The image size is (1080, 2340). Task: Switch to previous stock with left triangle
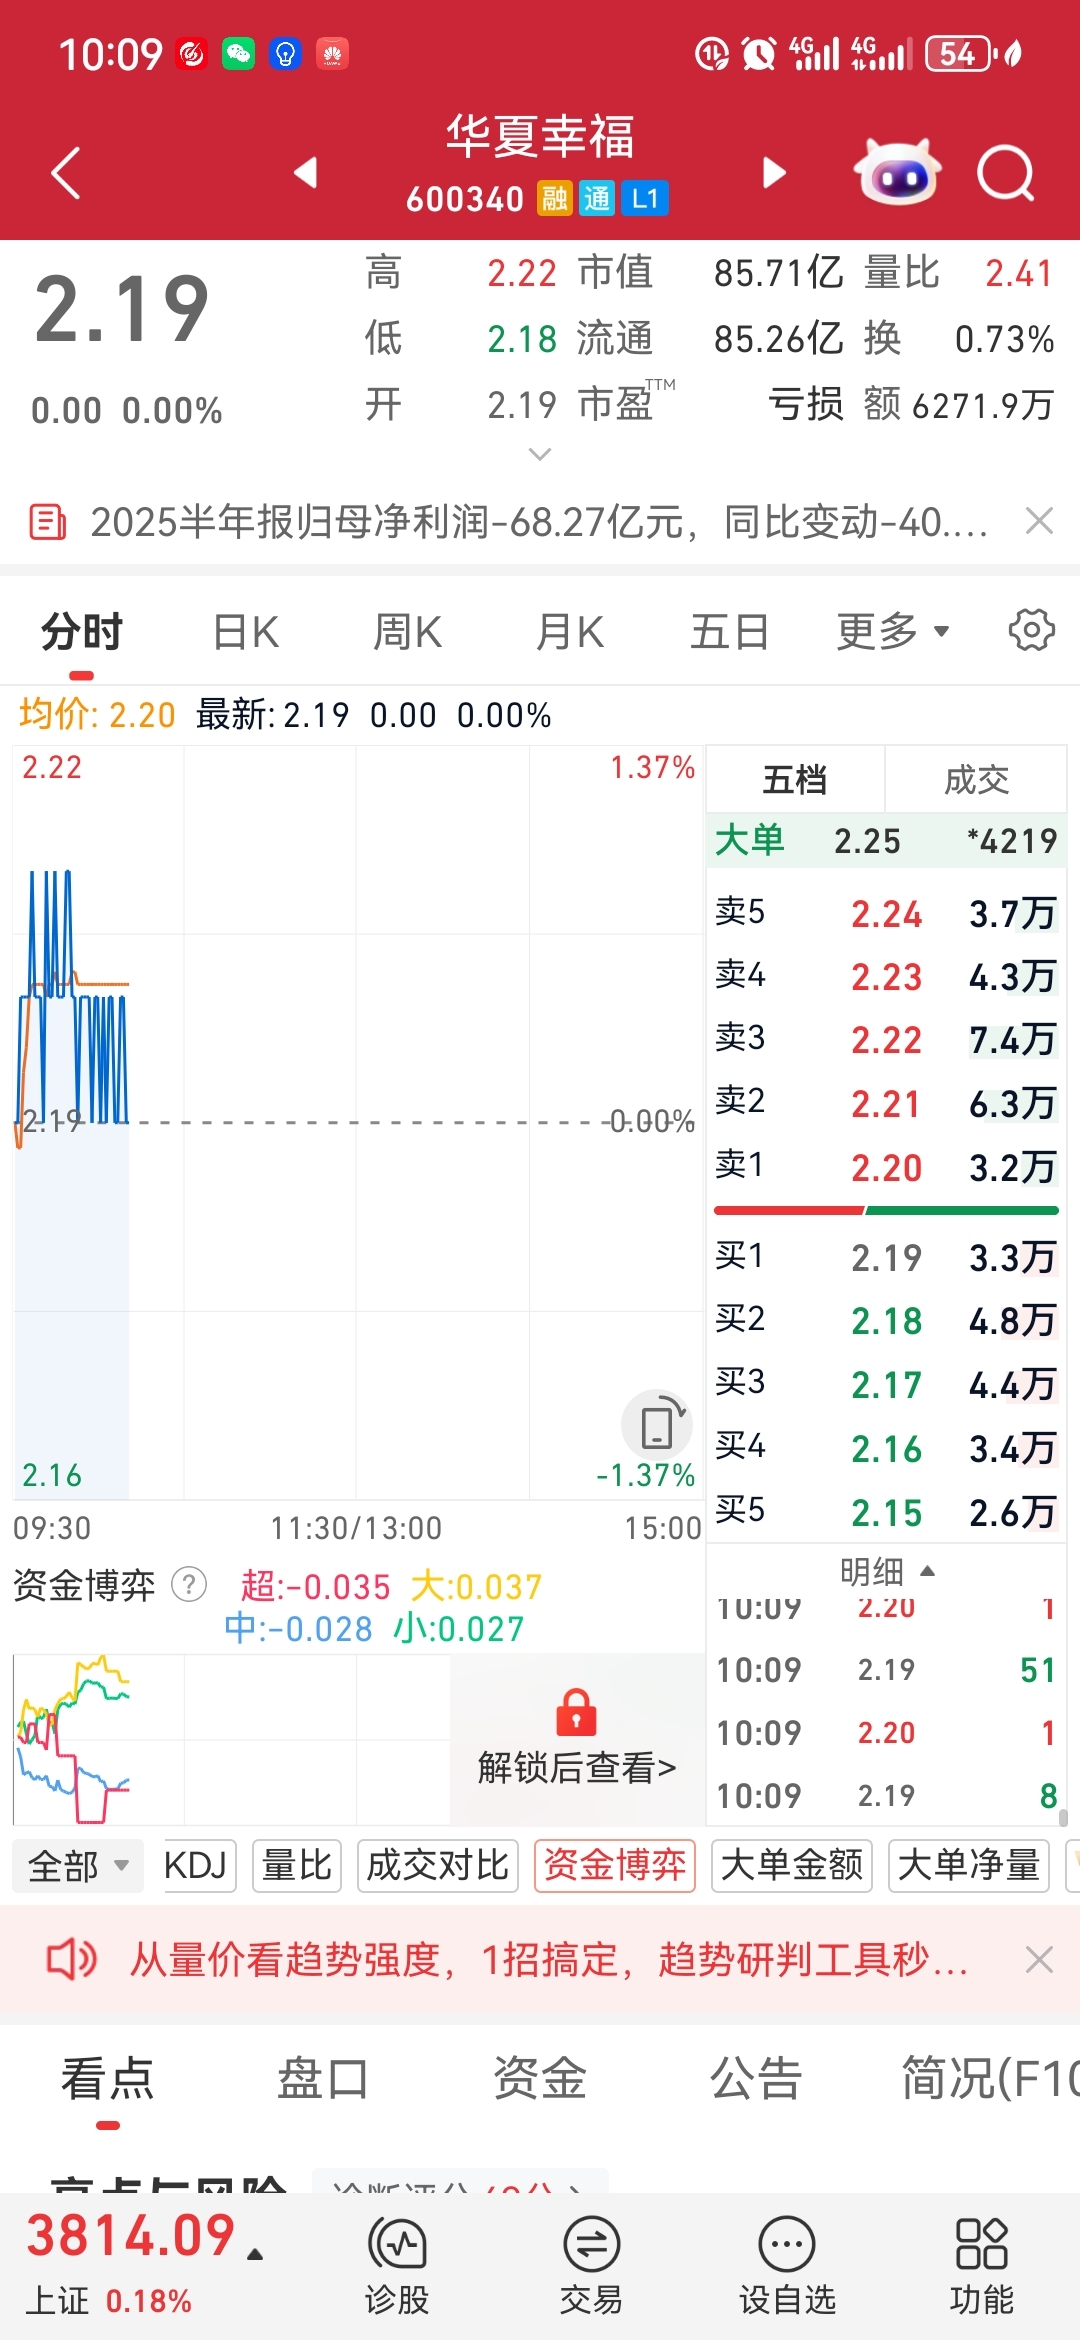pyautogui.click(x=306, y=172)
